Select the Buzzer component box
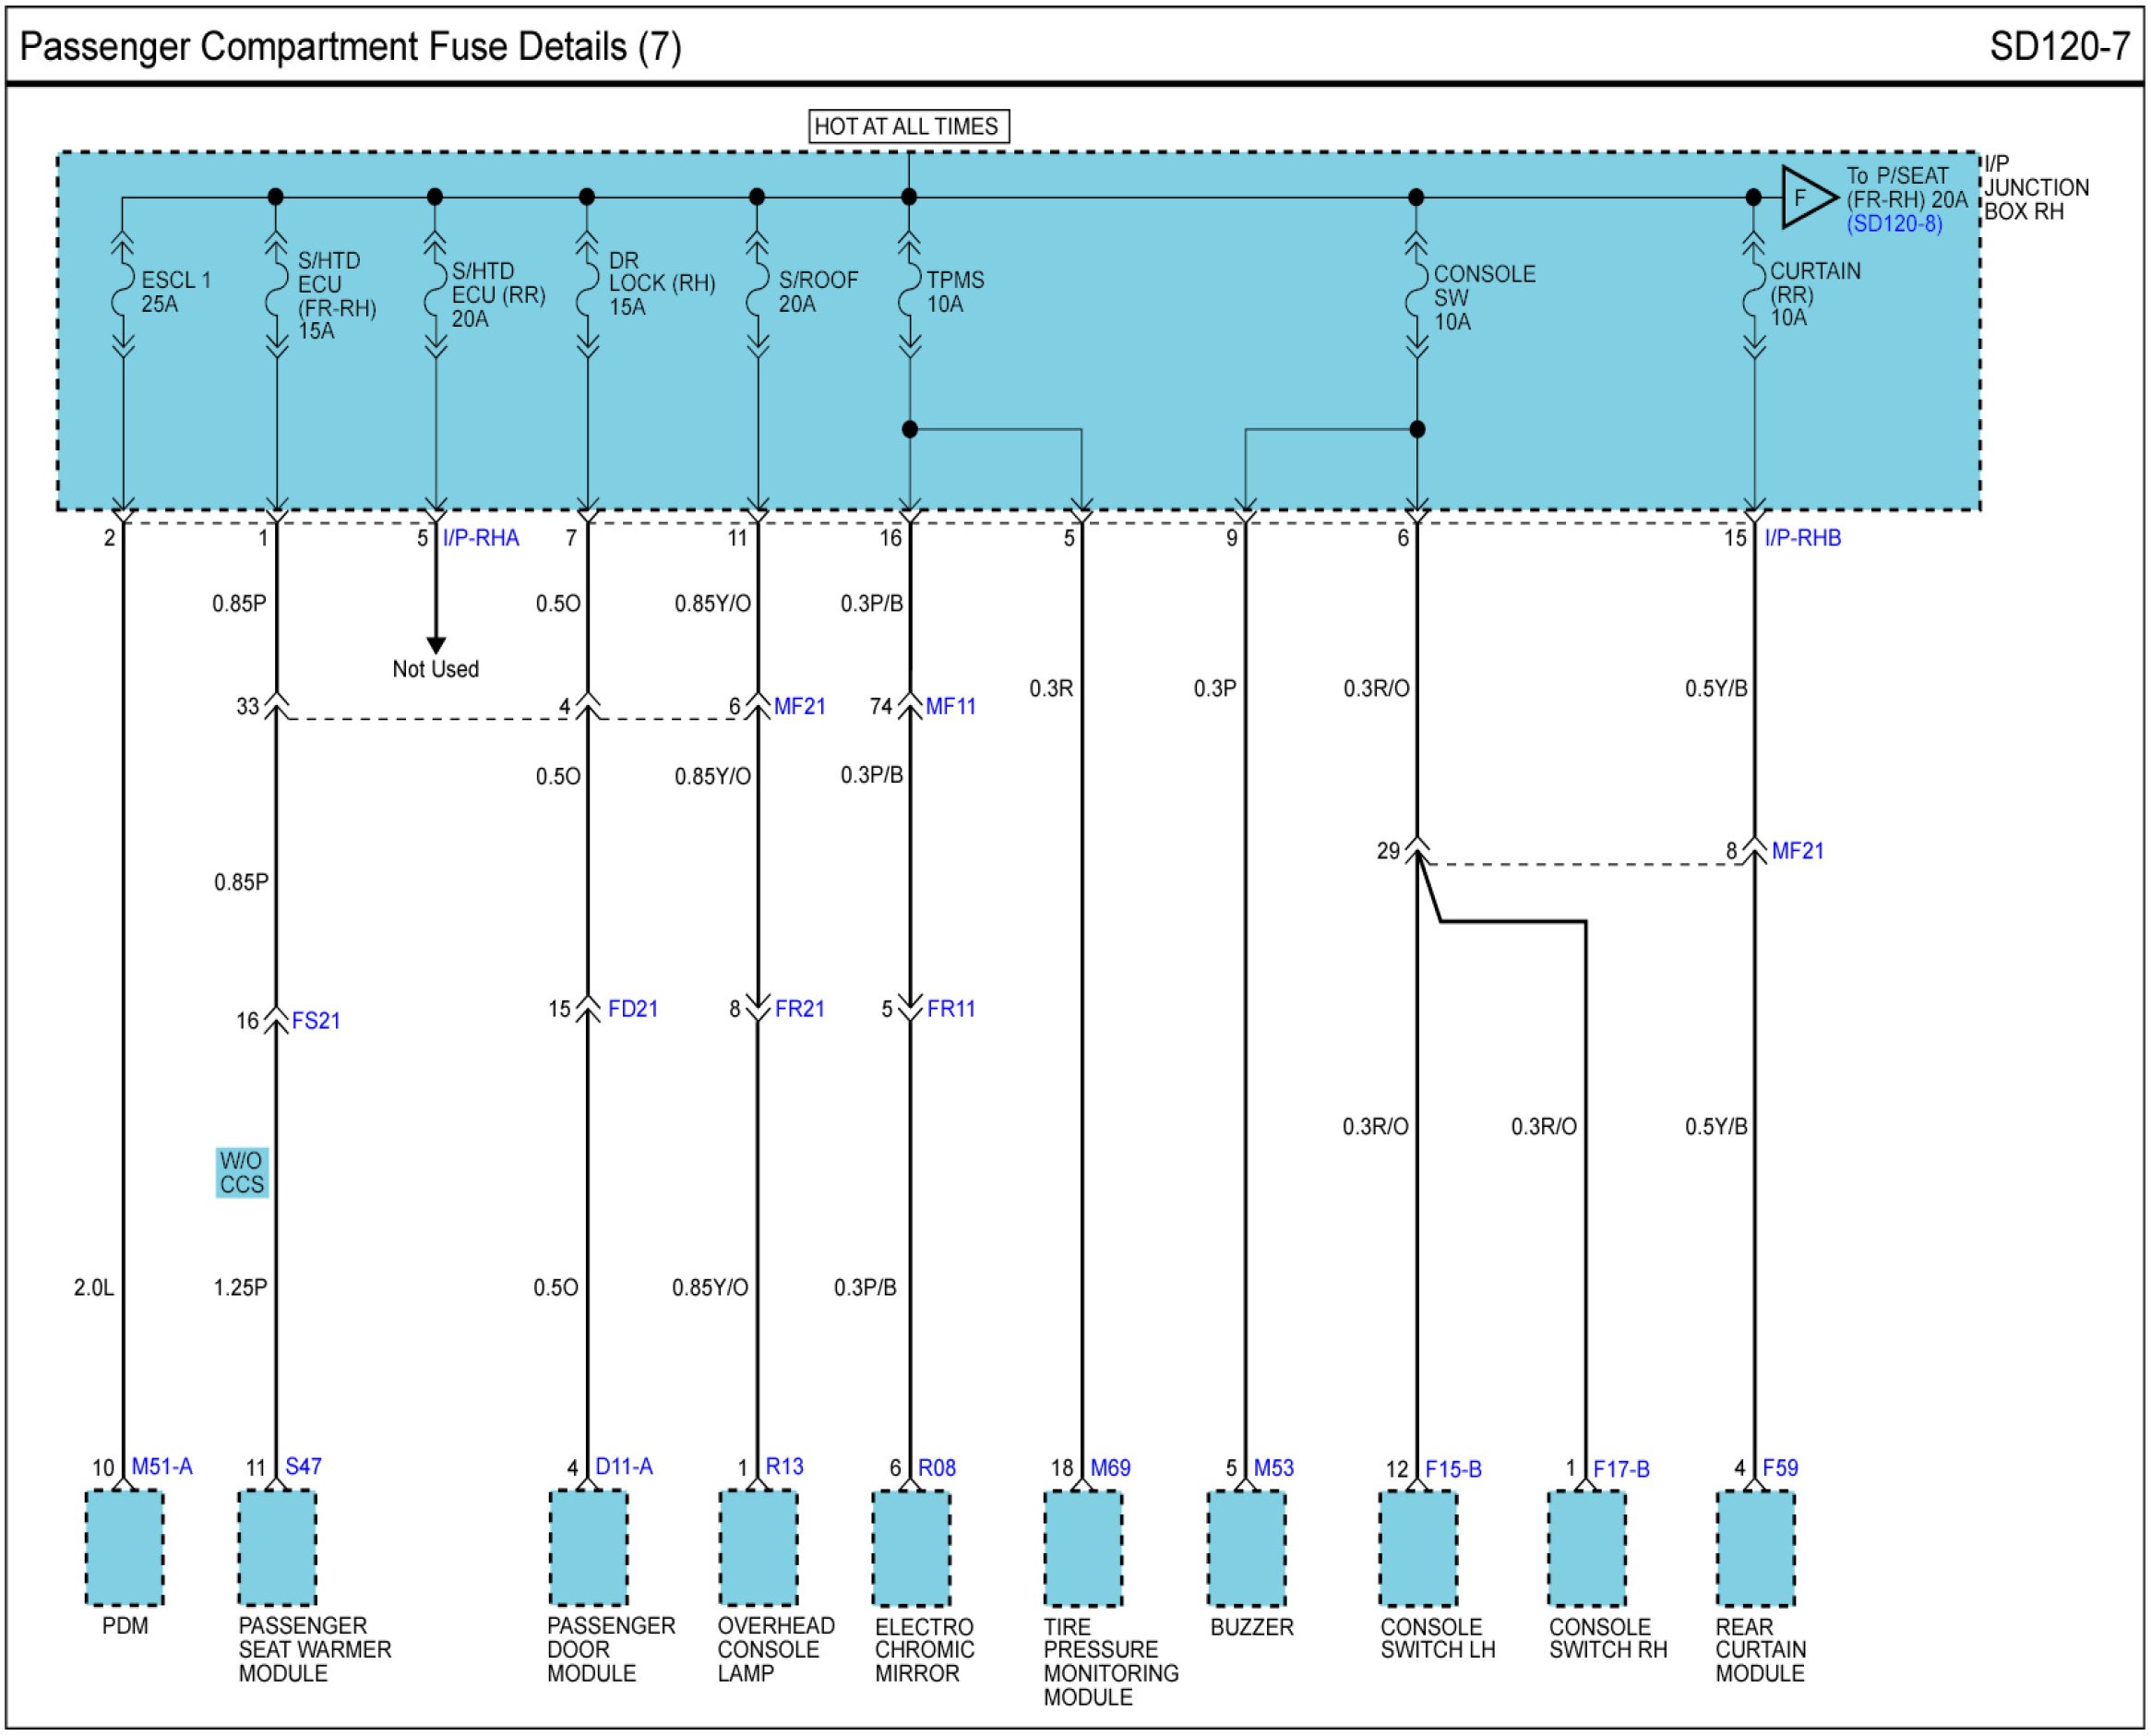 pos(1246,1548)
